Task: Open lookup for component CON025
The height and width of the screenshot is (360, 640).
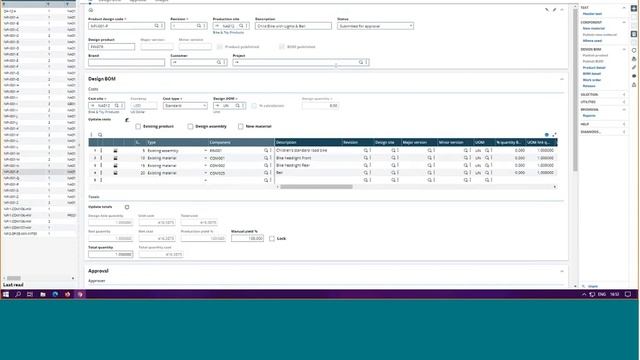Action: coord(266,173)
